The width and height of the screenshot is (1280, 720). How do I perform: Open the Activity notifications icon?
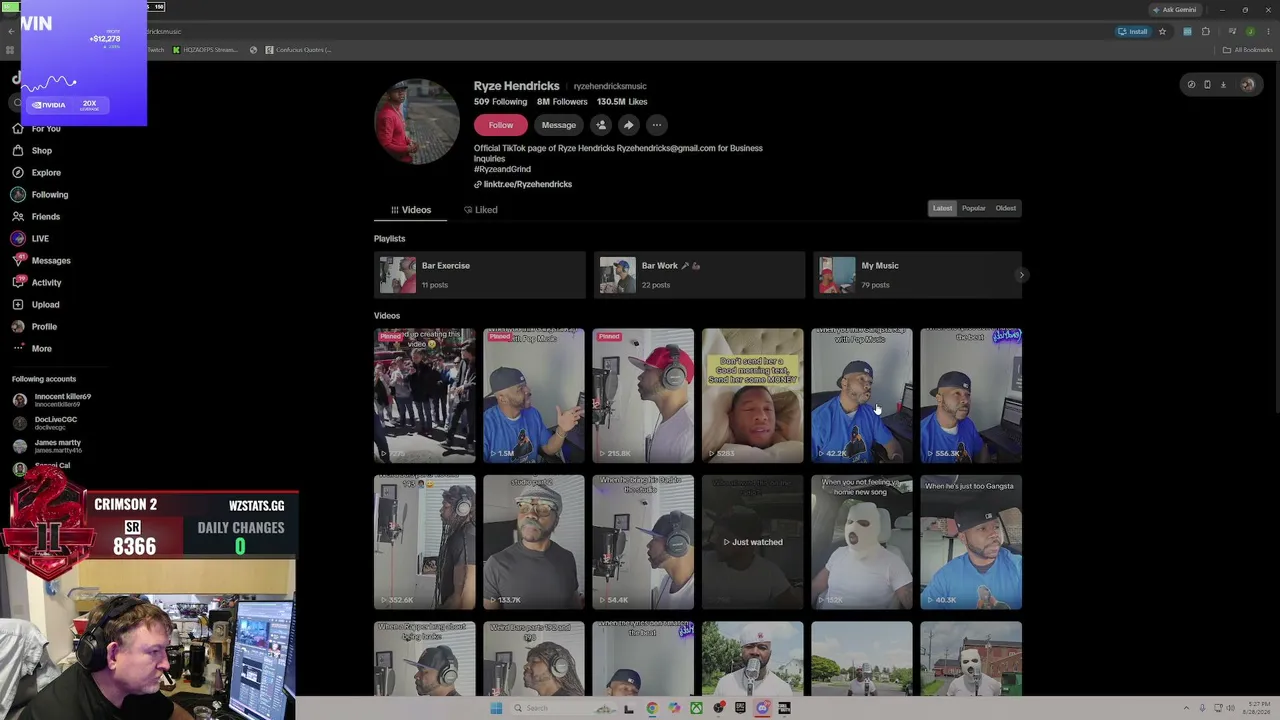click(18, 282)
